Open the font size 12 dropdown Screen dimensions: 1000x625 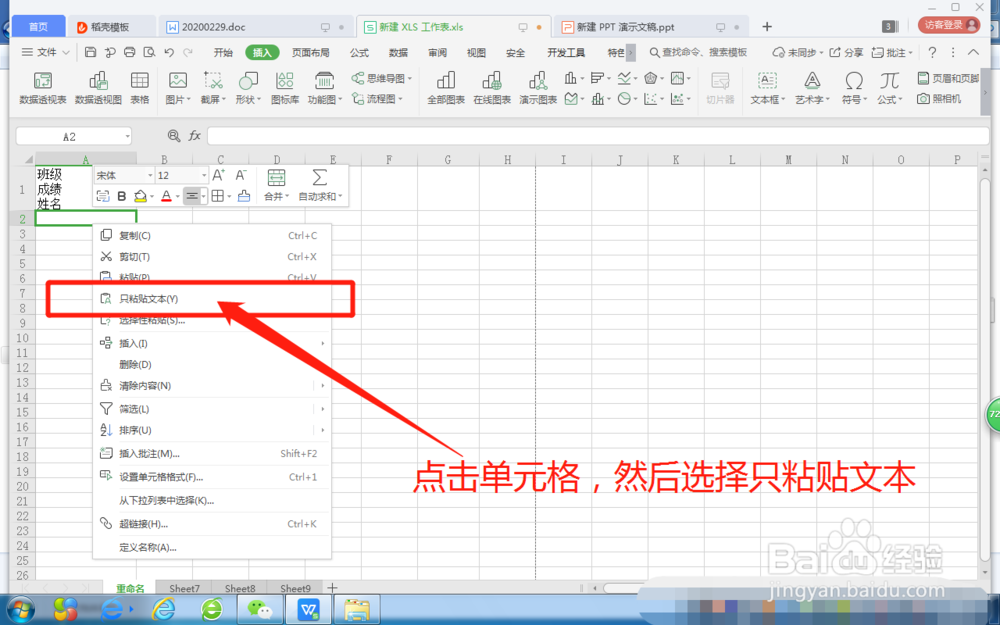[x=203, y=175]
